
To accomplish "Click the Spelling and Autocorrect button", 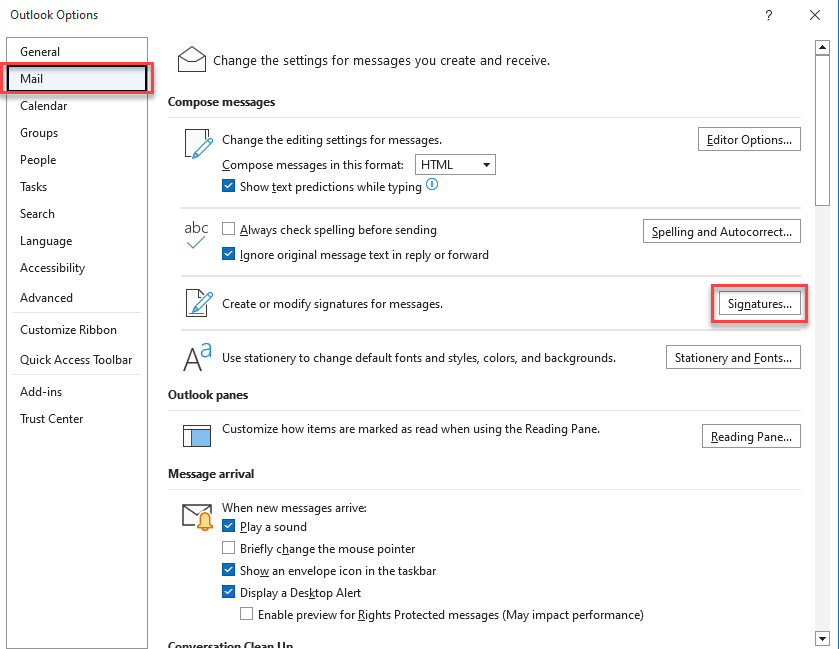I will (722, 231).
